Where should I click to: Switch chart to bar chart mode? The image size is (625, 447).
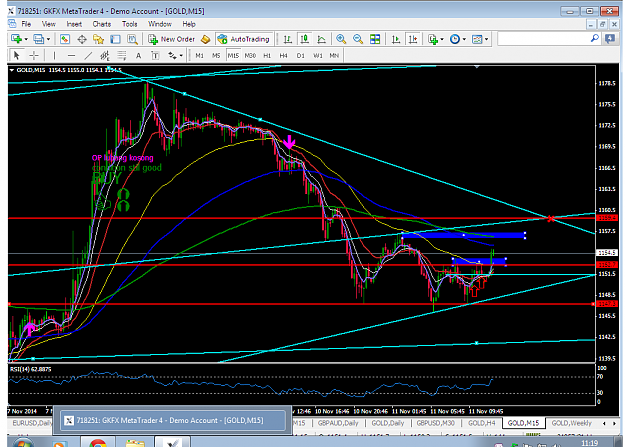tap(287, 39)
